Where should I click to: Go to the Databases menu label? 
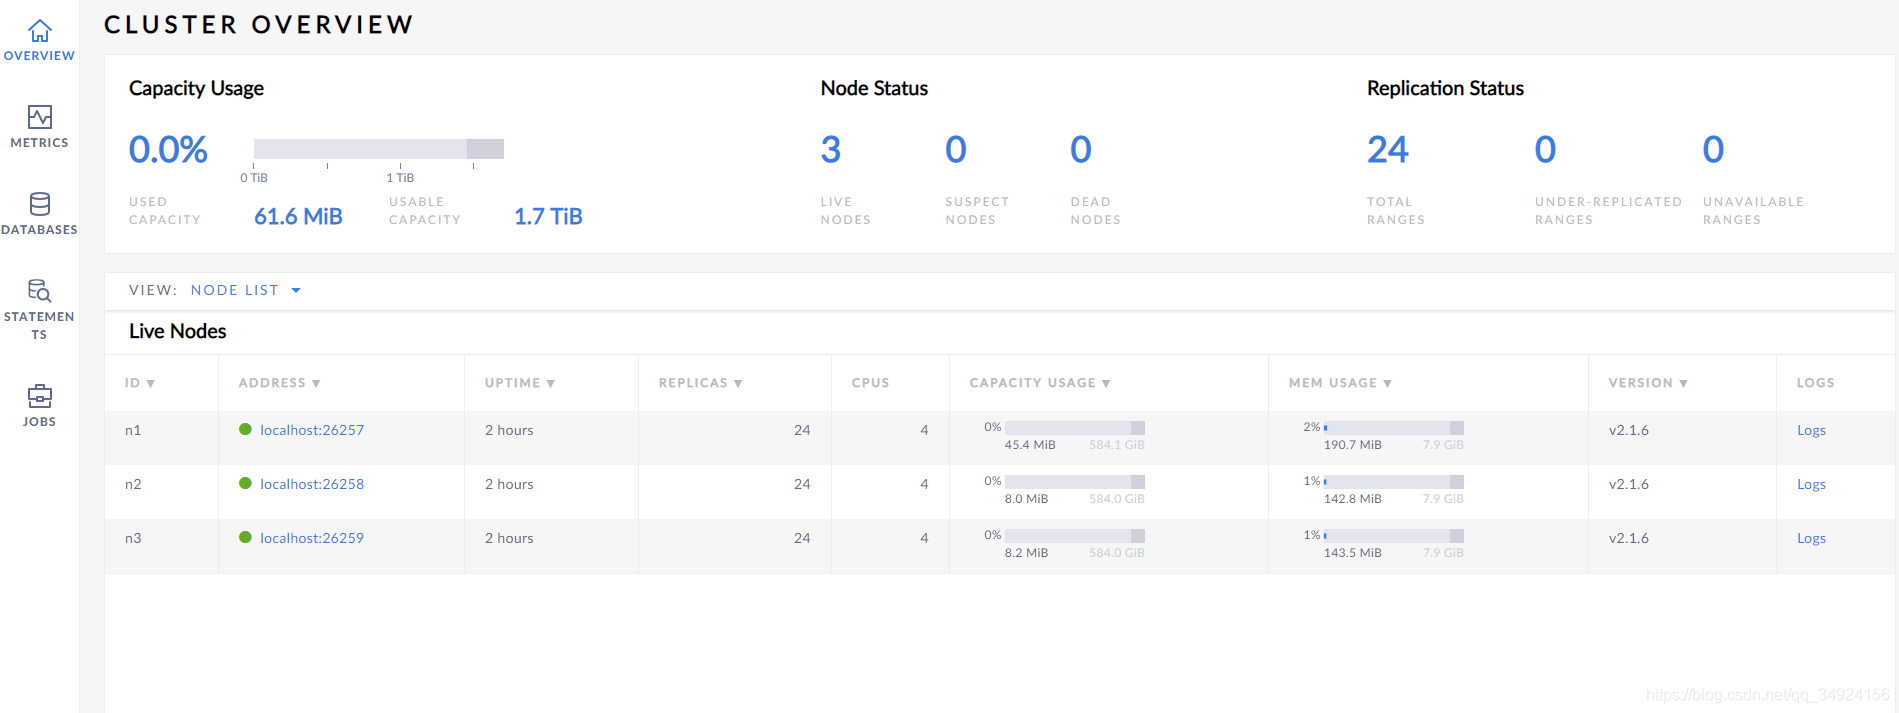39,230
